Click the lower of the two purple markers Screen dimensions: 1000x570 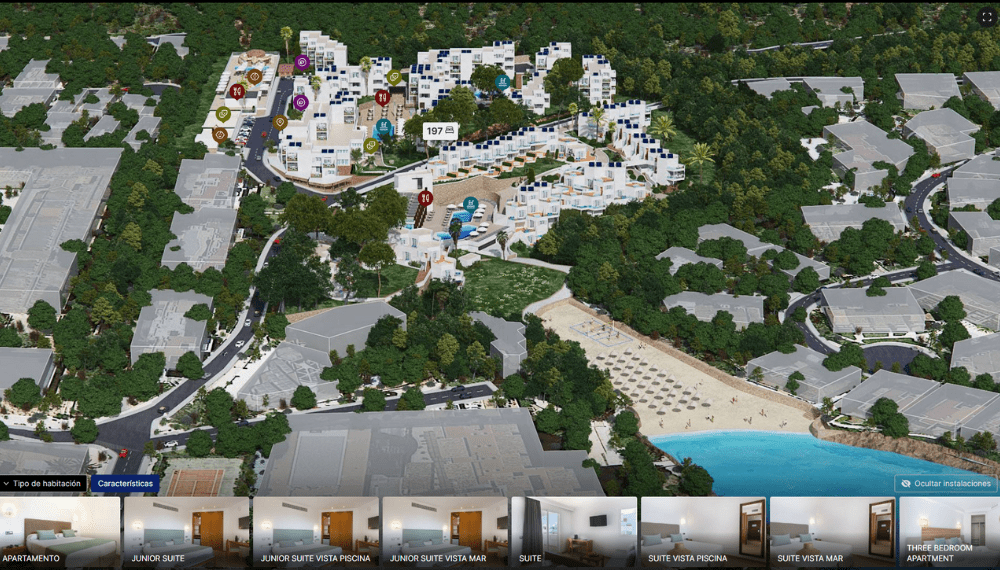[301, 102]
